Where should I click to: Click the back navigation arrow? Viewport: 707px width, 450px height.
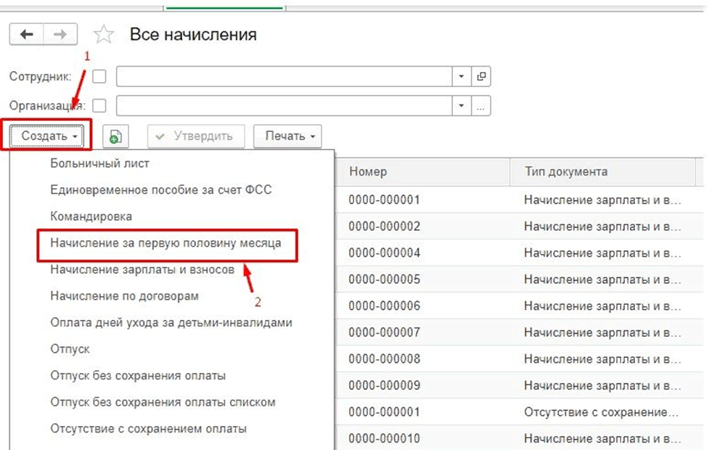tap(27, 34)
